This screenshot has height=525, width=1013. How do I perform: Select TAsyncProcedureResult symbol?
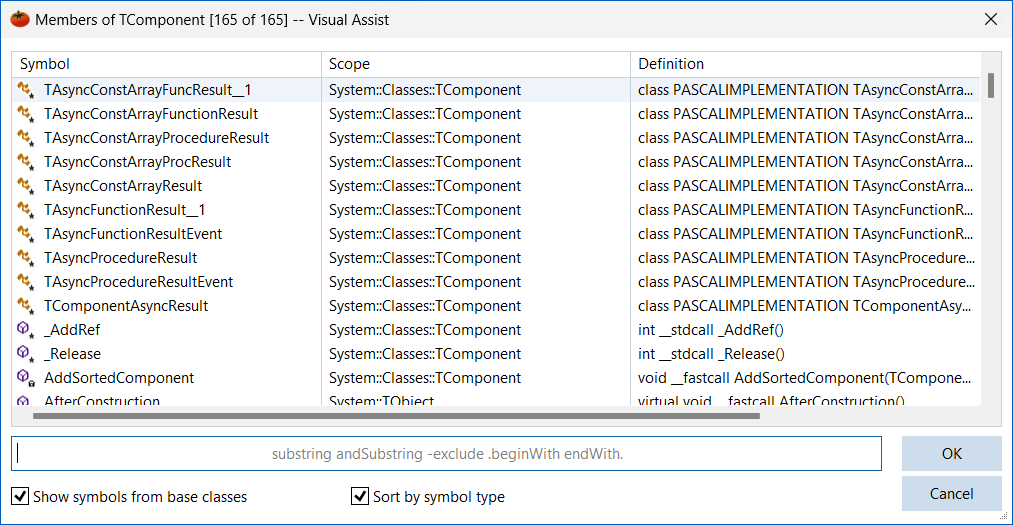pyautogui.click(x=120, y=257)
